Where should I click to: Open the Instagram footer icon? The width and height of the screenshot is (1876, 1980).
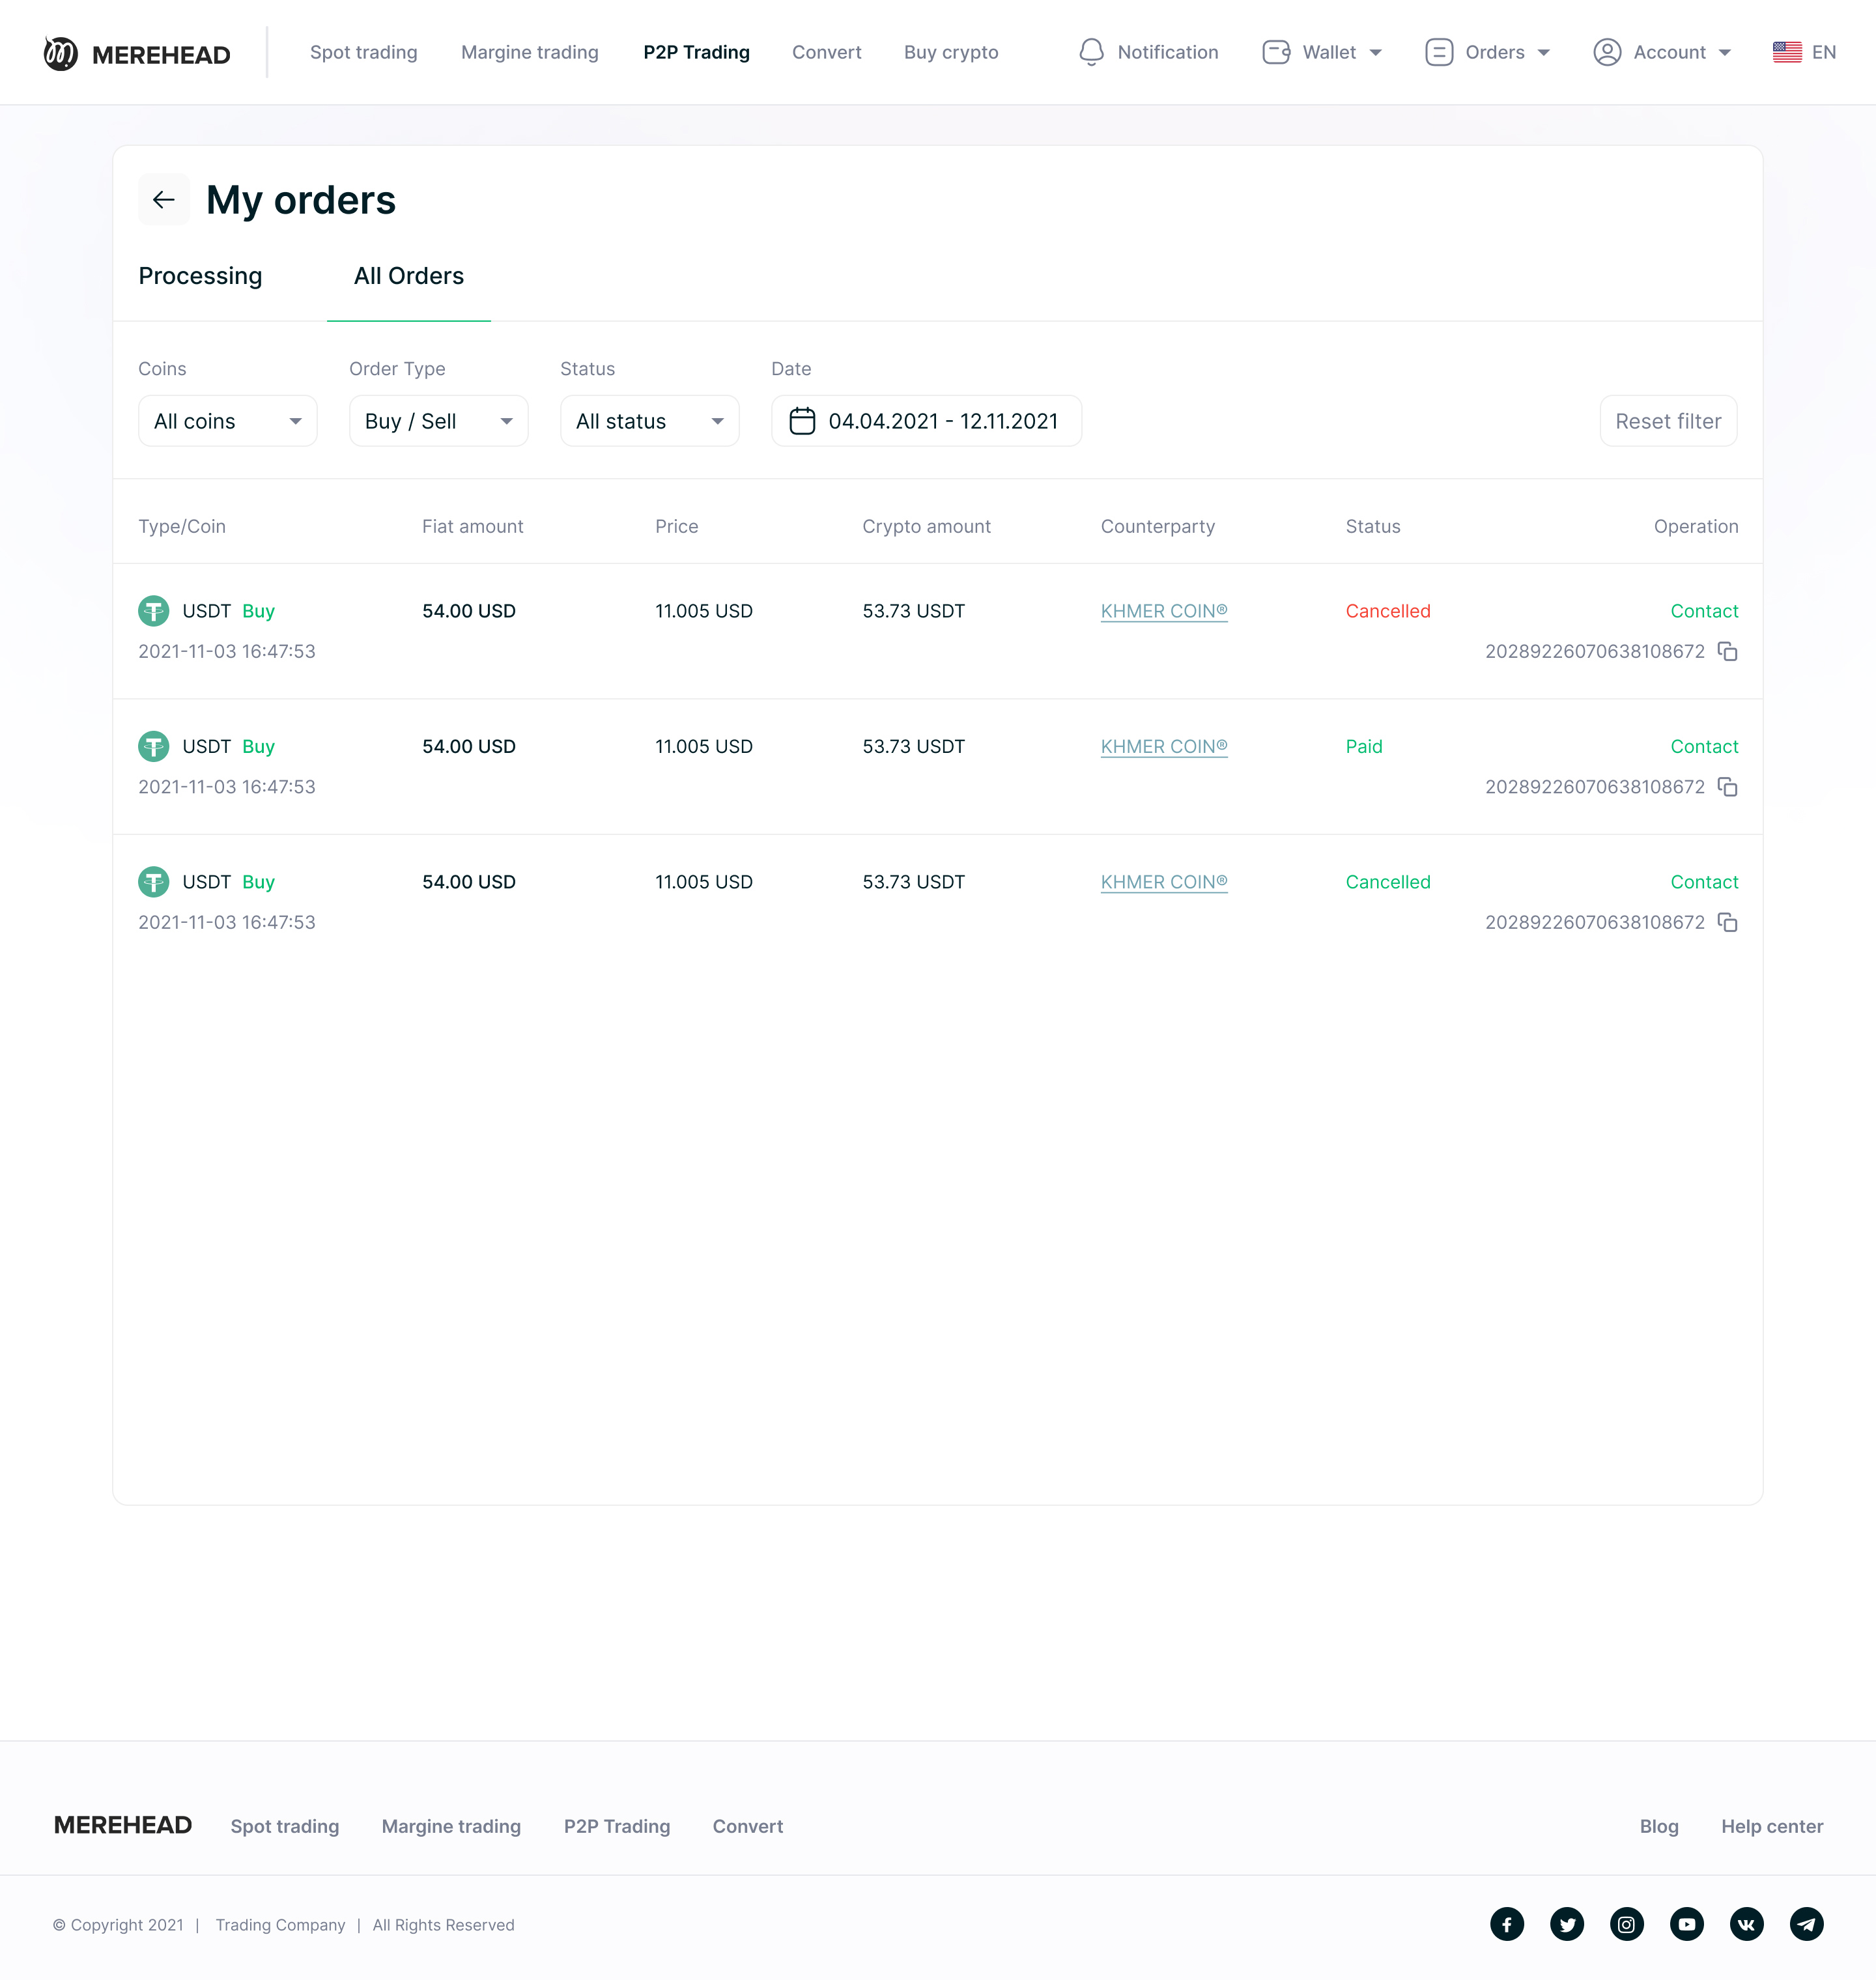pos(1626,1924)
